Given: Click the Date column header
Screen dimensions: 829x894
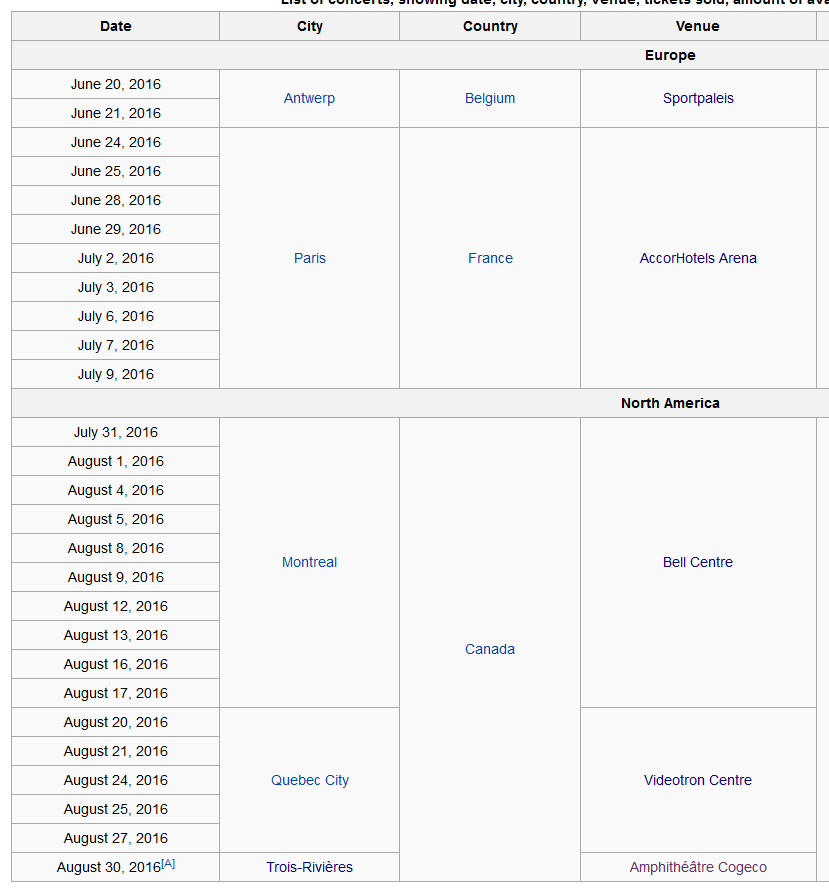Looking at the screenshot, I should (116, 26).
